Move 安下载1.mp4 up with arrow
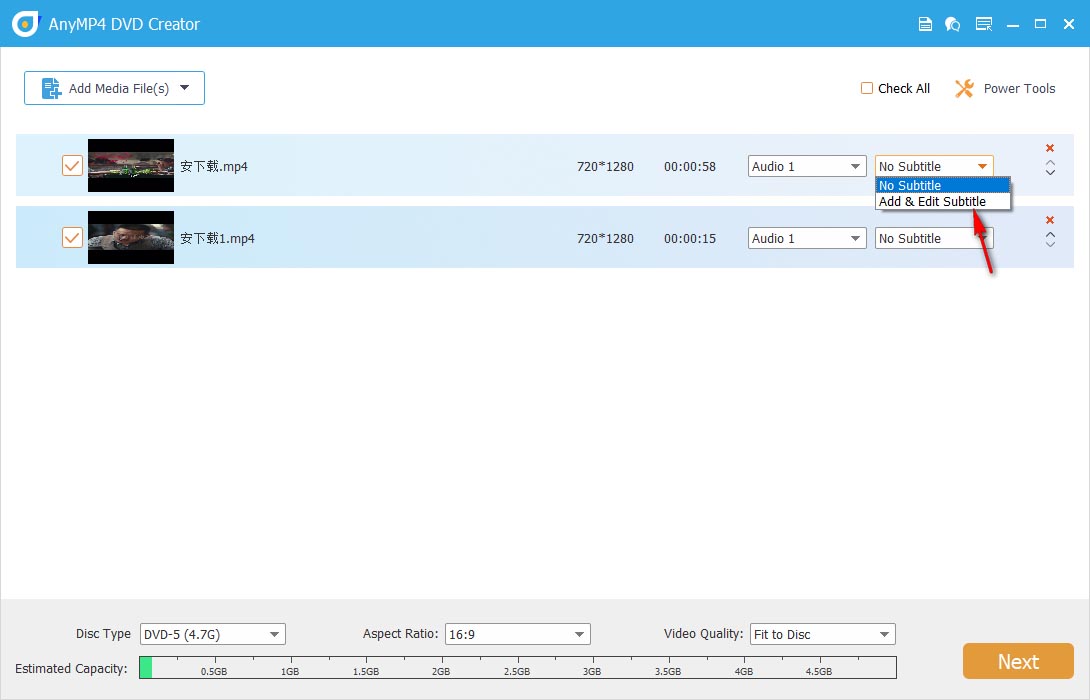 tap(1050, 234)
